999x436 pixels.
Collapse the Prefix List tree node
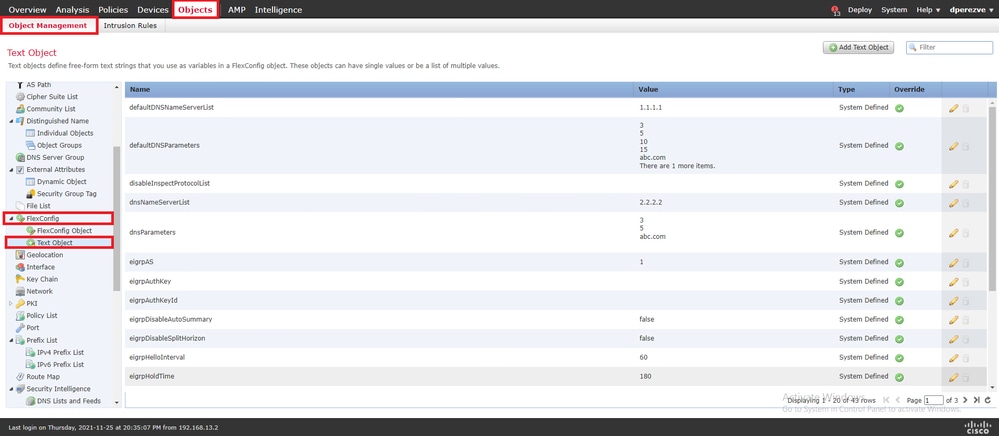click(11, 340)
